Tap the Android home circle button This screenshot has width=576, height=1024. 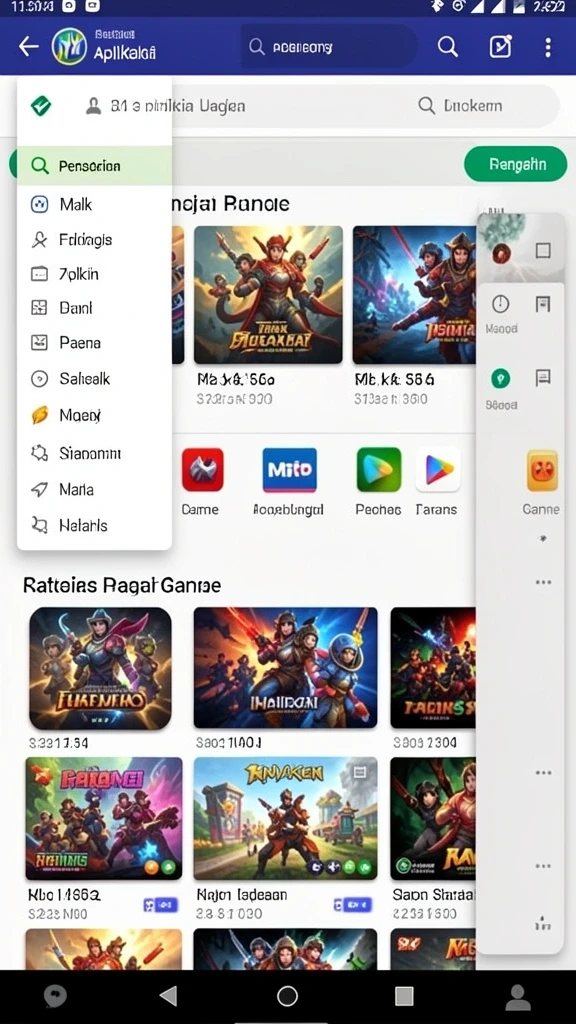[287, 996]
